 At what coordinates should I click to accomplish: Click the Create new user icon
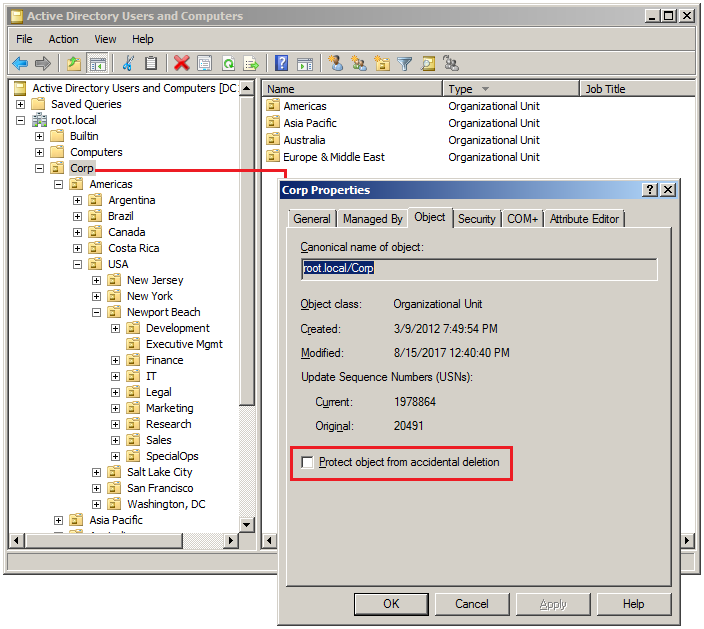coord(336,64)
